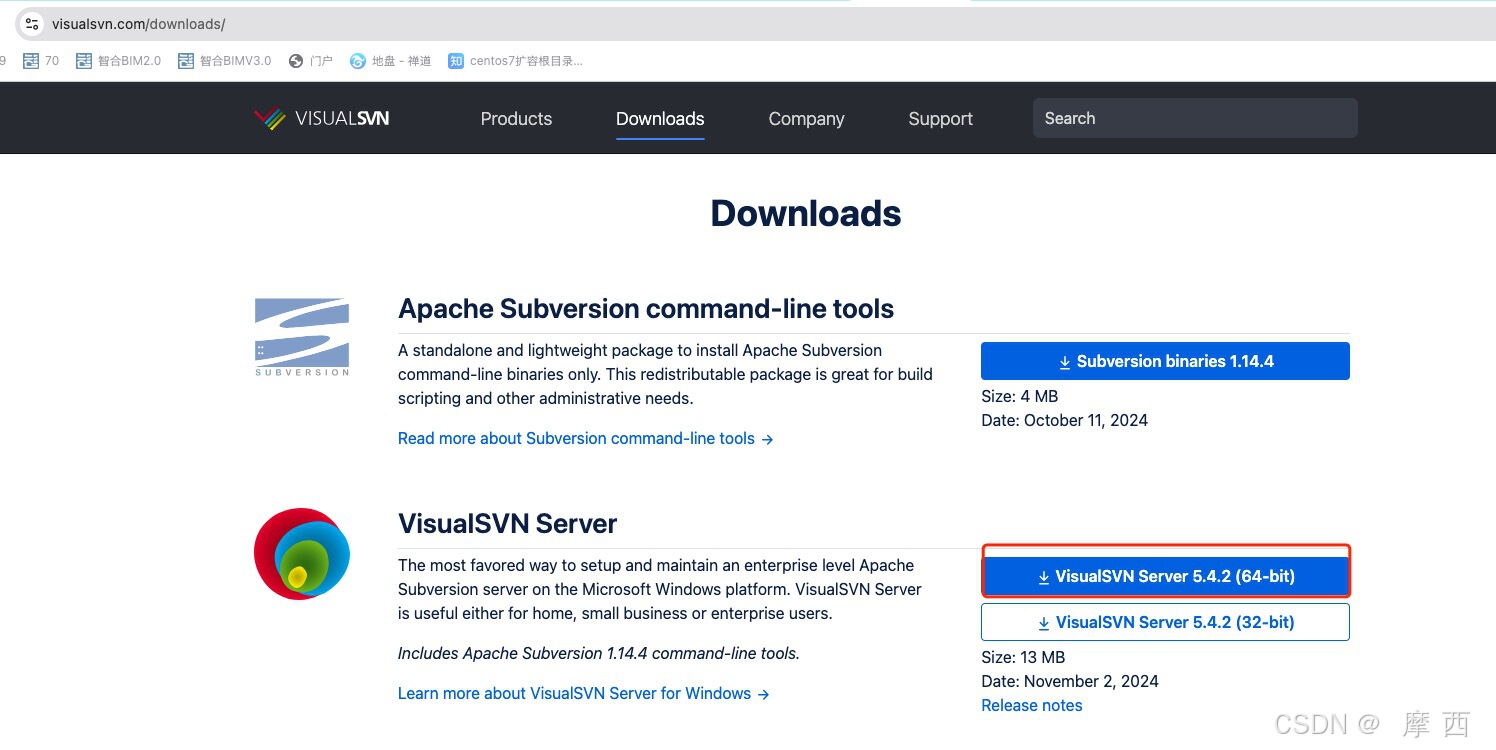
Task: Click the 'Apache Subversion command-line tools' heading
Action: coord(646,308)
